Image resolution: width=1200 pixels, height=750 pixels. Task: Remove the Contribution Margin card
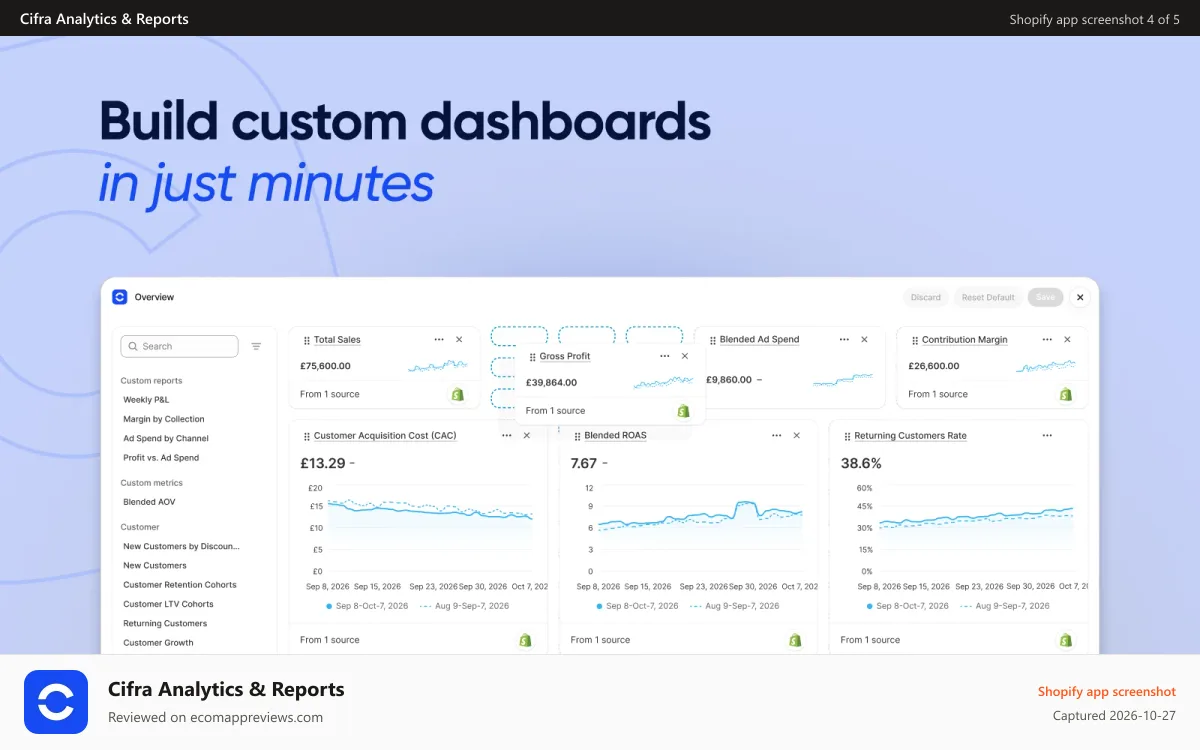(1067, 340)
